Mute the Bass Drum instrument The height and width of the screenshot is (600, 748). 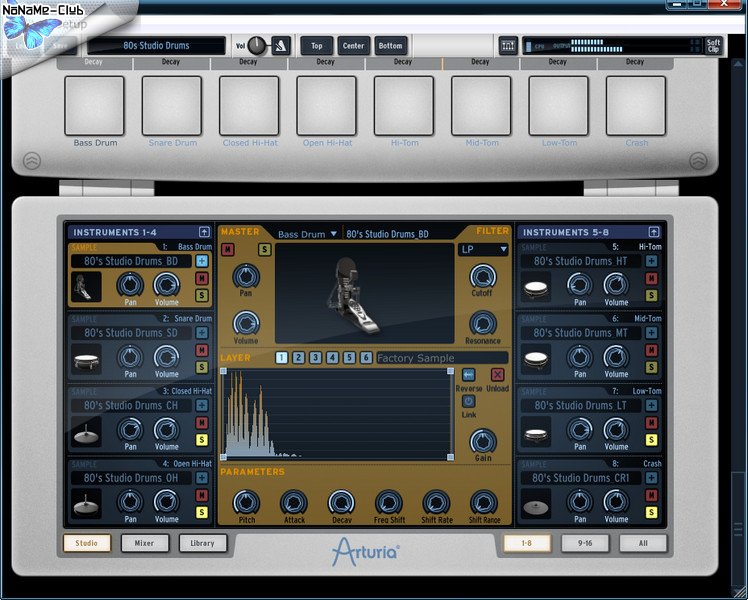pyautogui.click(x=202, y=278)
